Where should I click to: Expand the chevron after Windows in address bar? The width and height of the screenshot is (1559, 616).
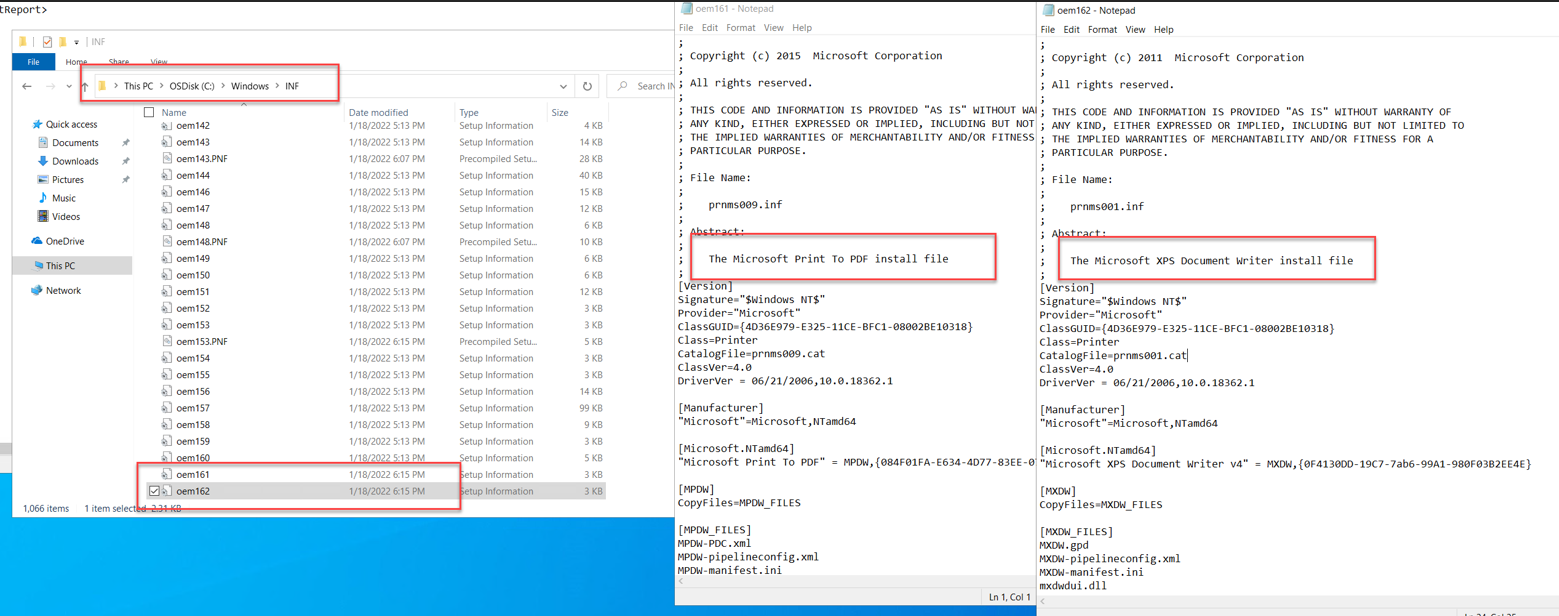pyautogui.click(x=277, y=87)
